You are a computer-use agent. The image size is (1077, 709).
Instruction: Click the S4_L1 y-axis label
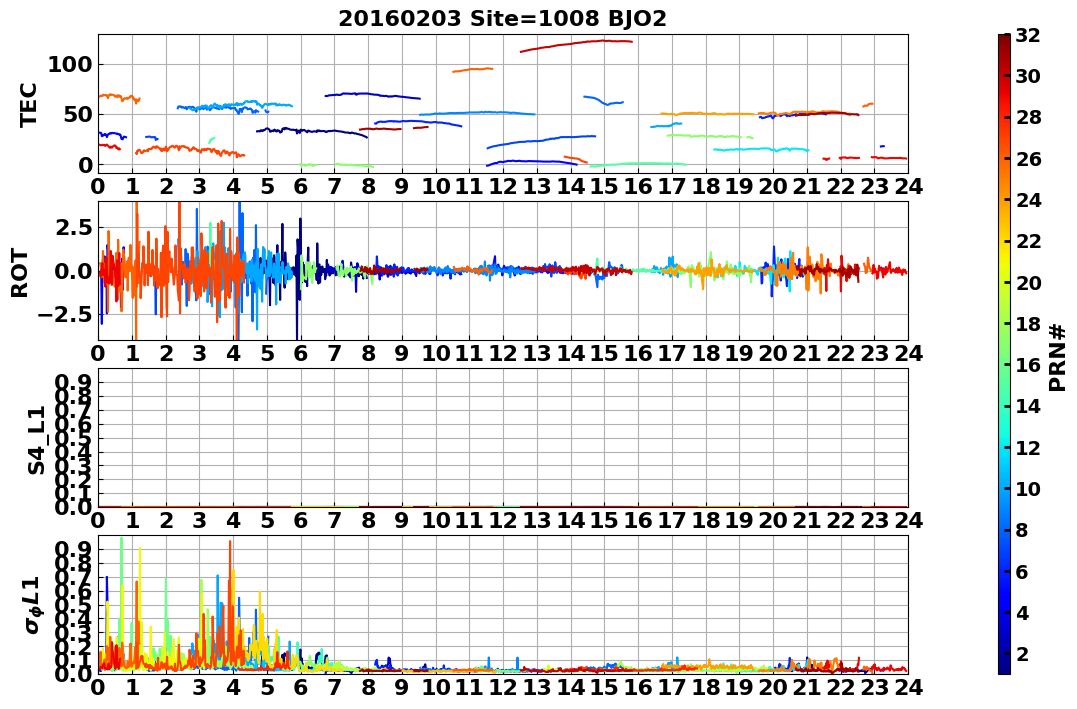(x=36, y=440)
